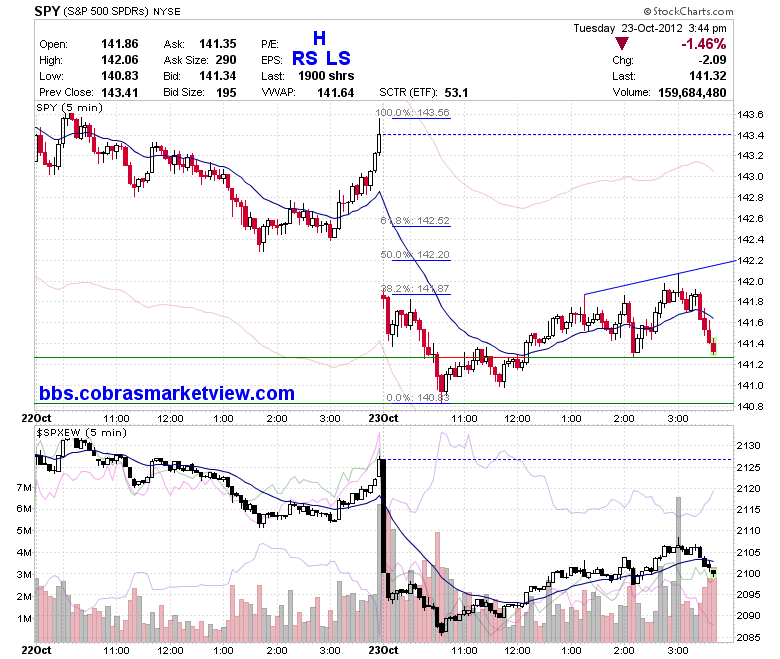Select the Ask price 141.35
The width and height of the screenshot is (780, 659).
tap(218, 44)
